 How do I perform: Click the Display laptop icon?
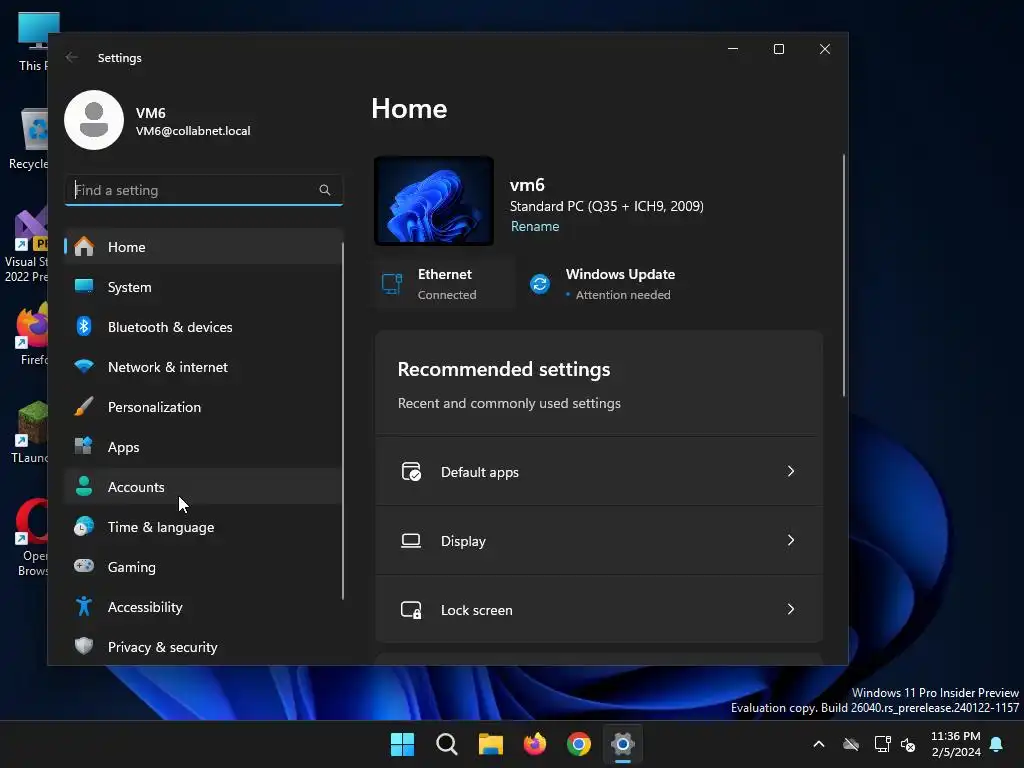click(x=411, y=541)
